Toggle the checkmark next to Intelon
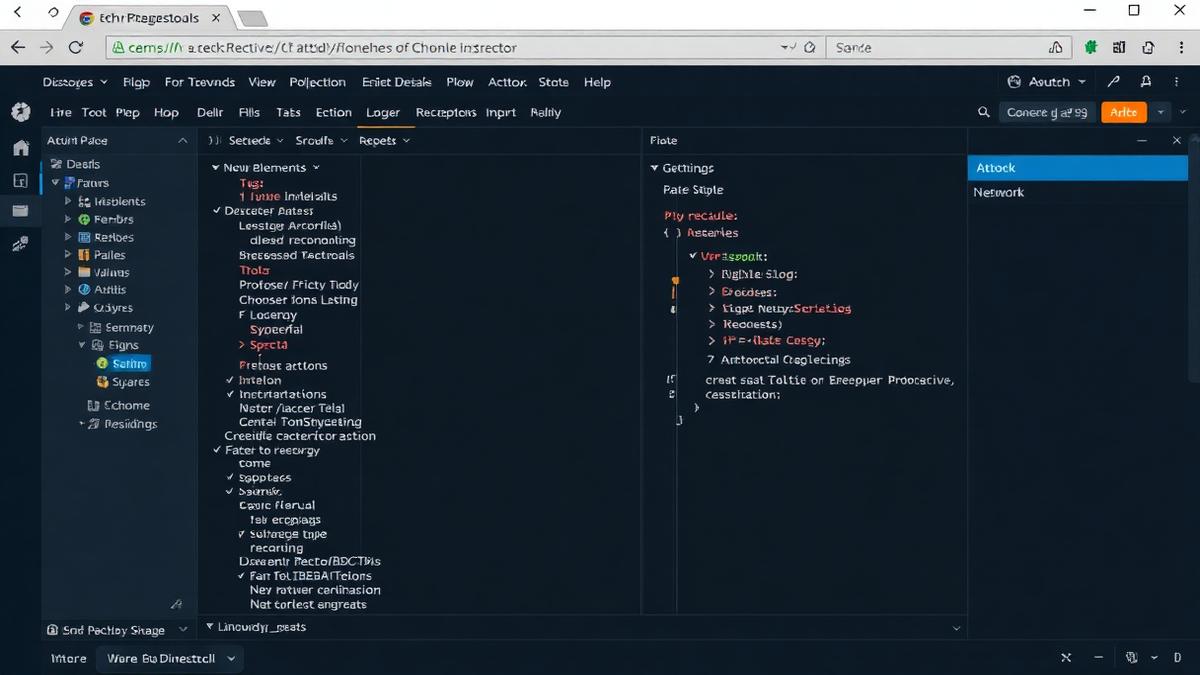Viewport: 1200px width, 675px height. (x=229, y=380)
